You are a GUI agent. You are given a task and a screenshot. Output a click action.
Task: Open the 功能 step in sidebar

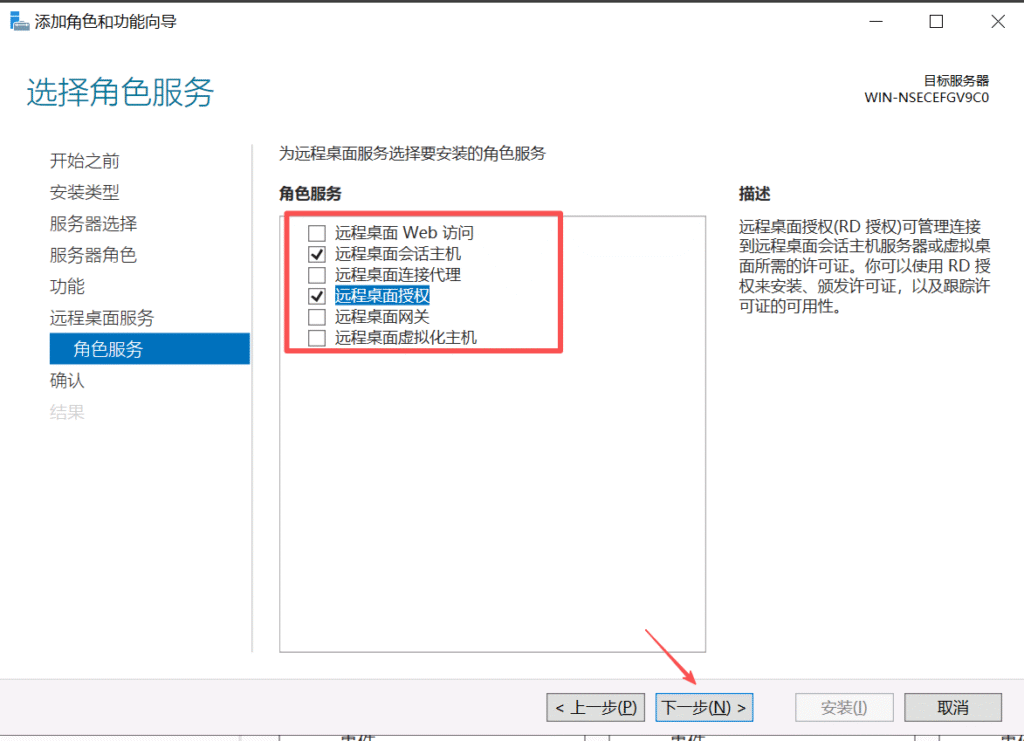[67, 286]
